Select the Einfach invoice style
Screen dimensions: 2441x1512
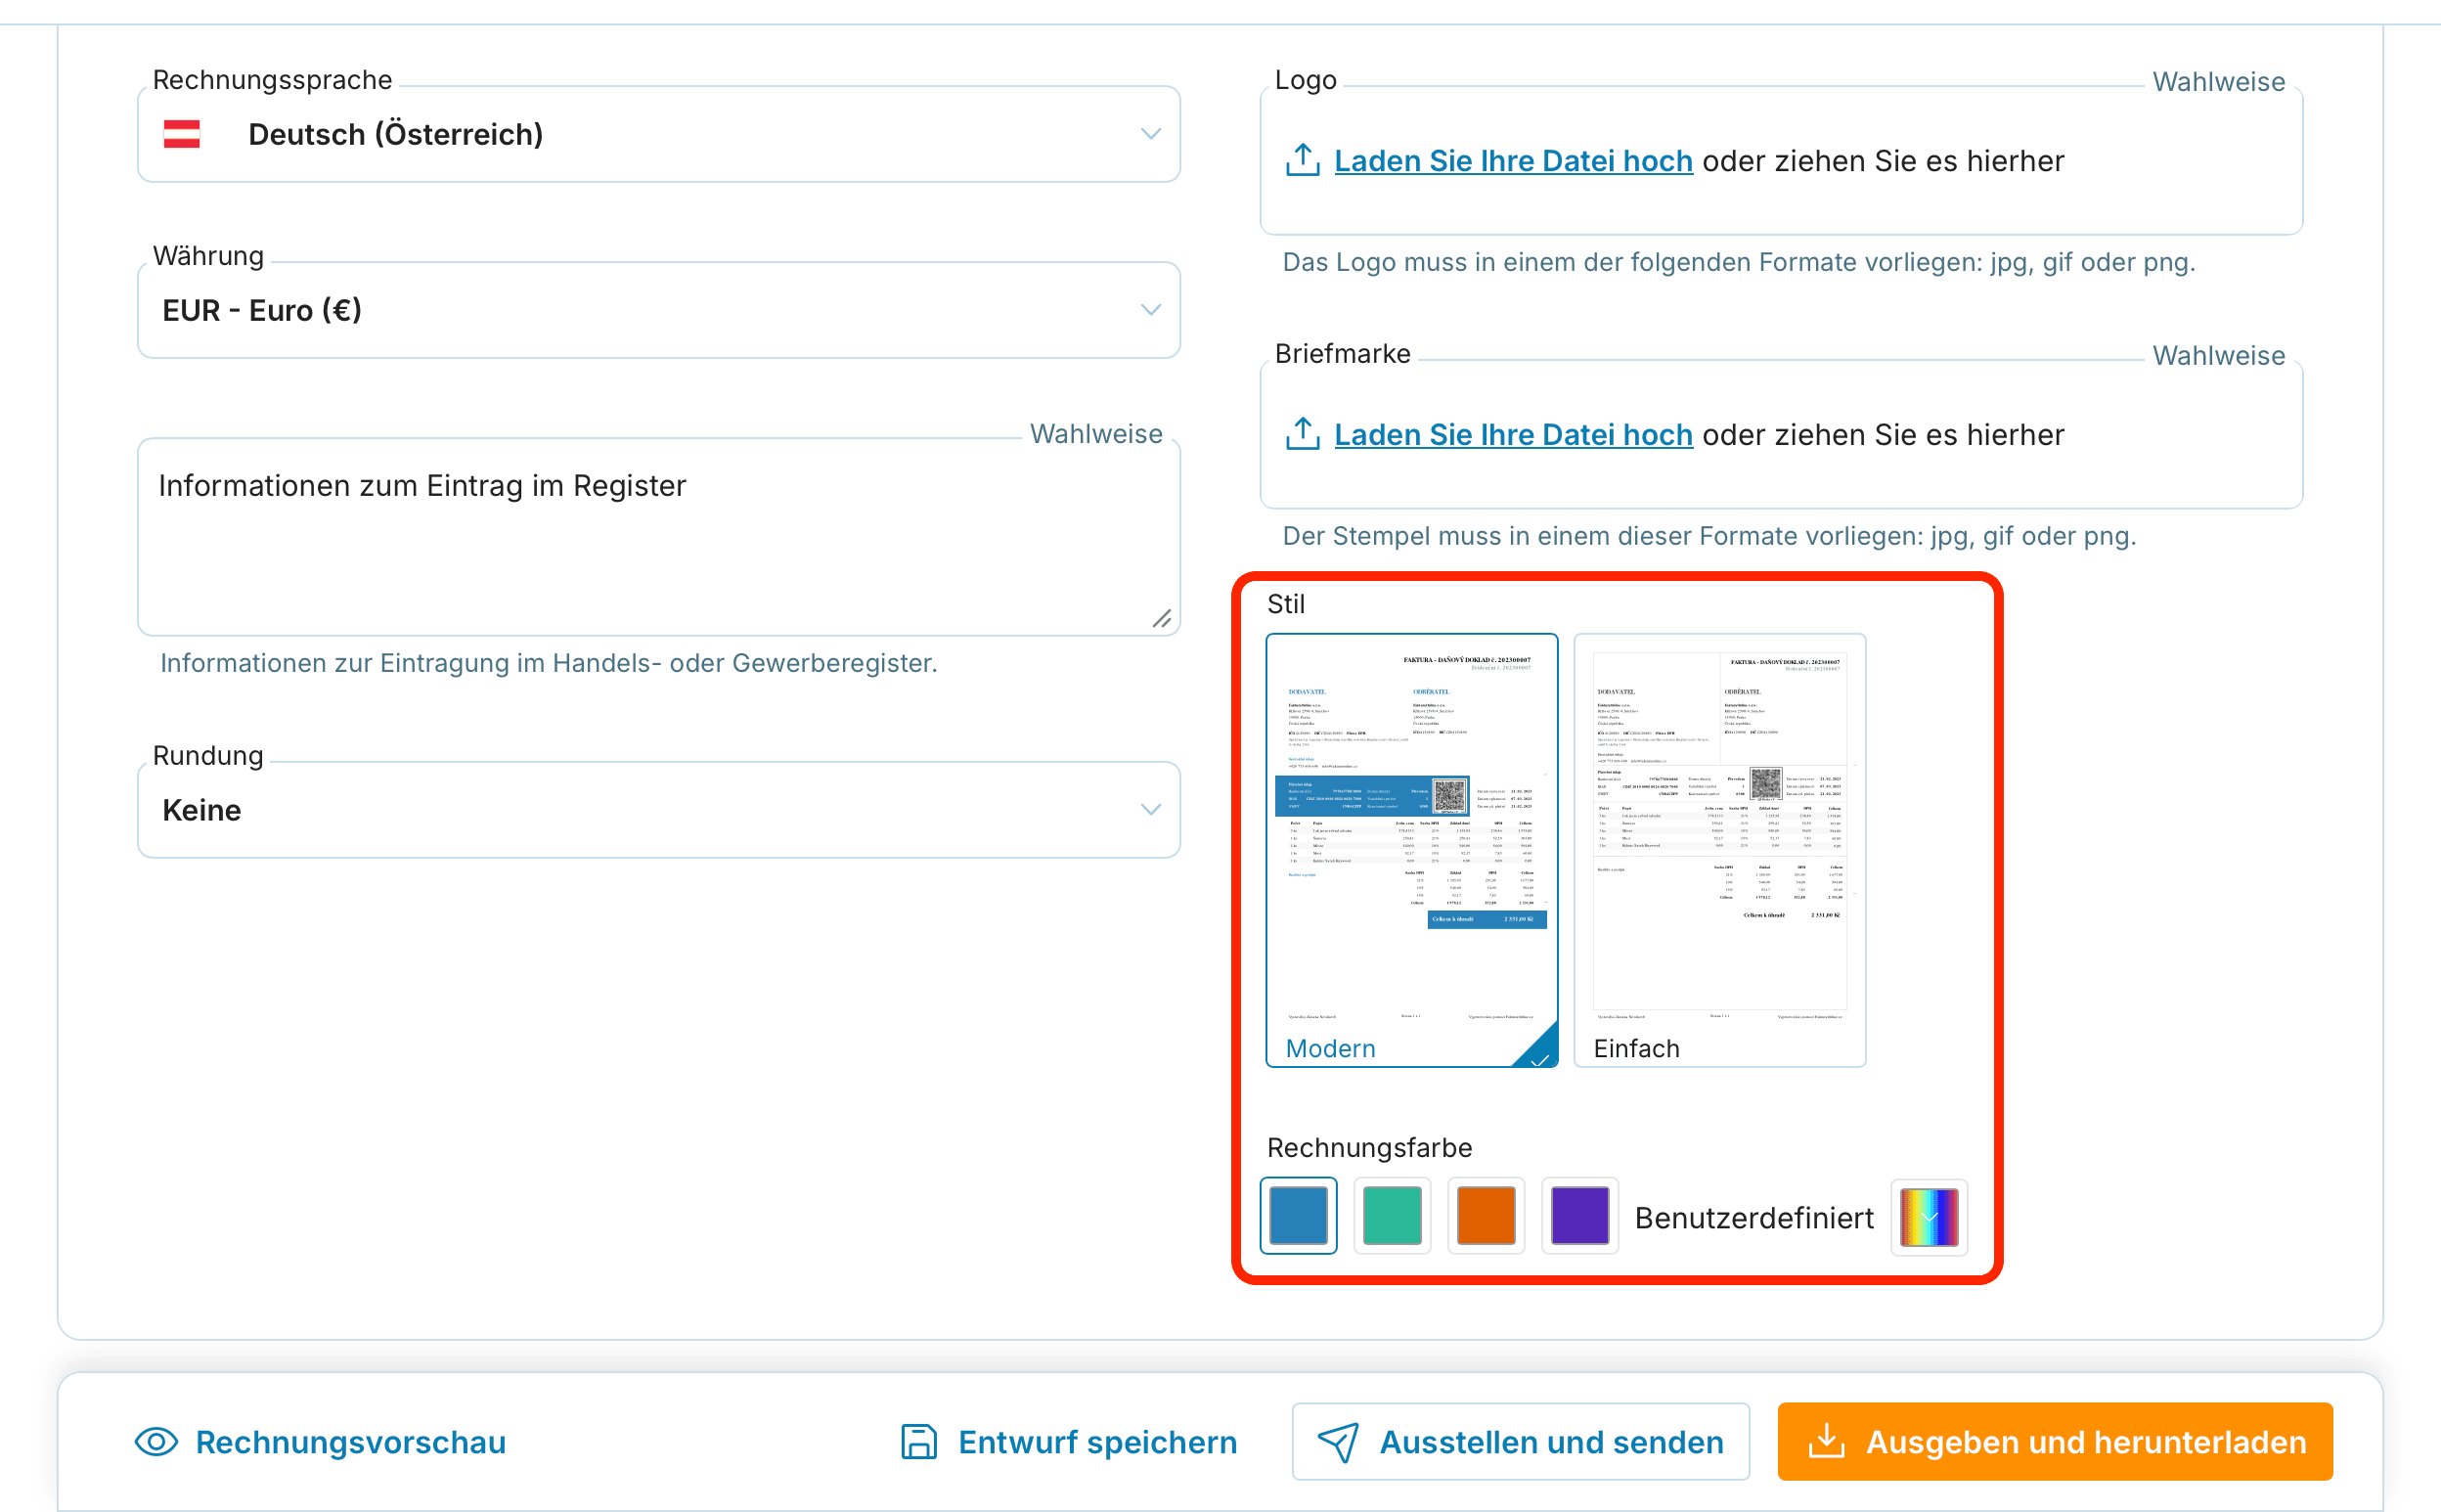pyautogui.click(x=1719, y=850)
